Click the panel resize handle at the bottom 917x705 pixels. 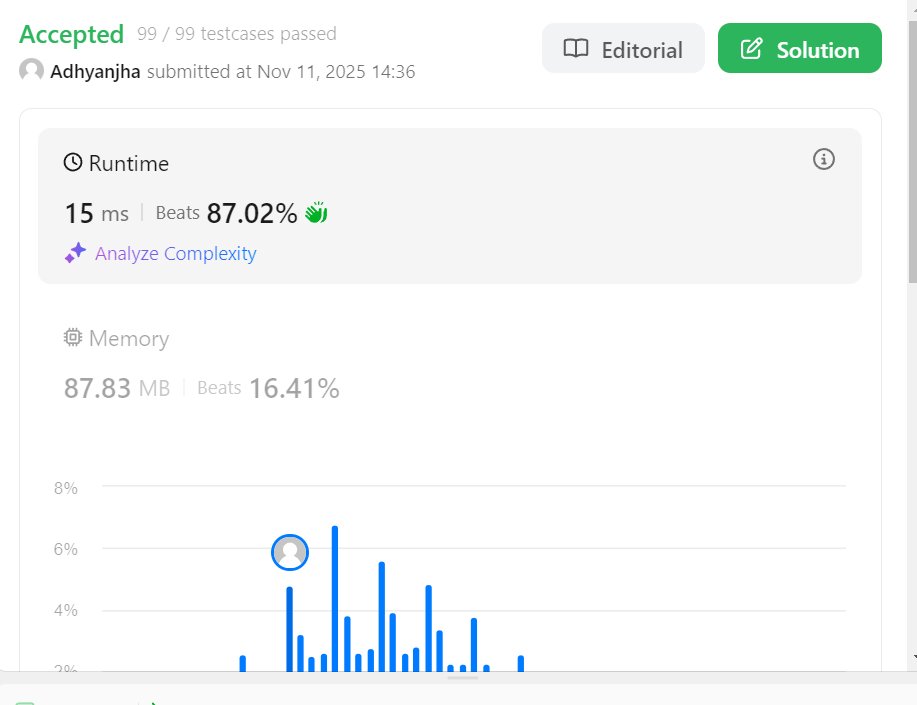click(x=463, y=678)
